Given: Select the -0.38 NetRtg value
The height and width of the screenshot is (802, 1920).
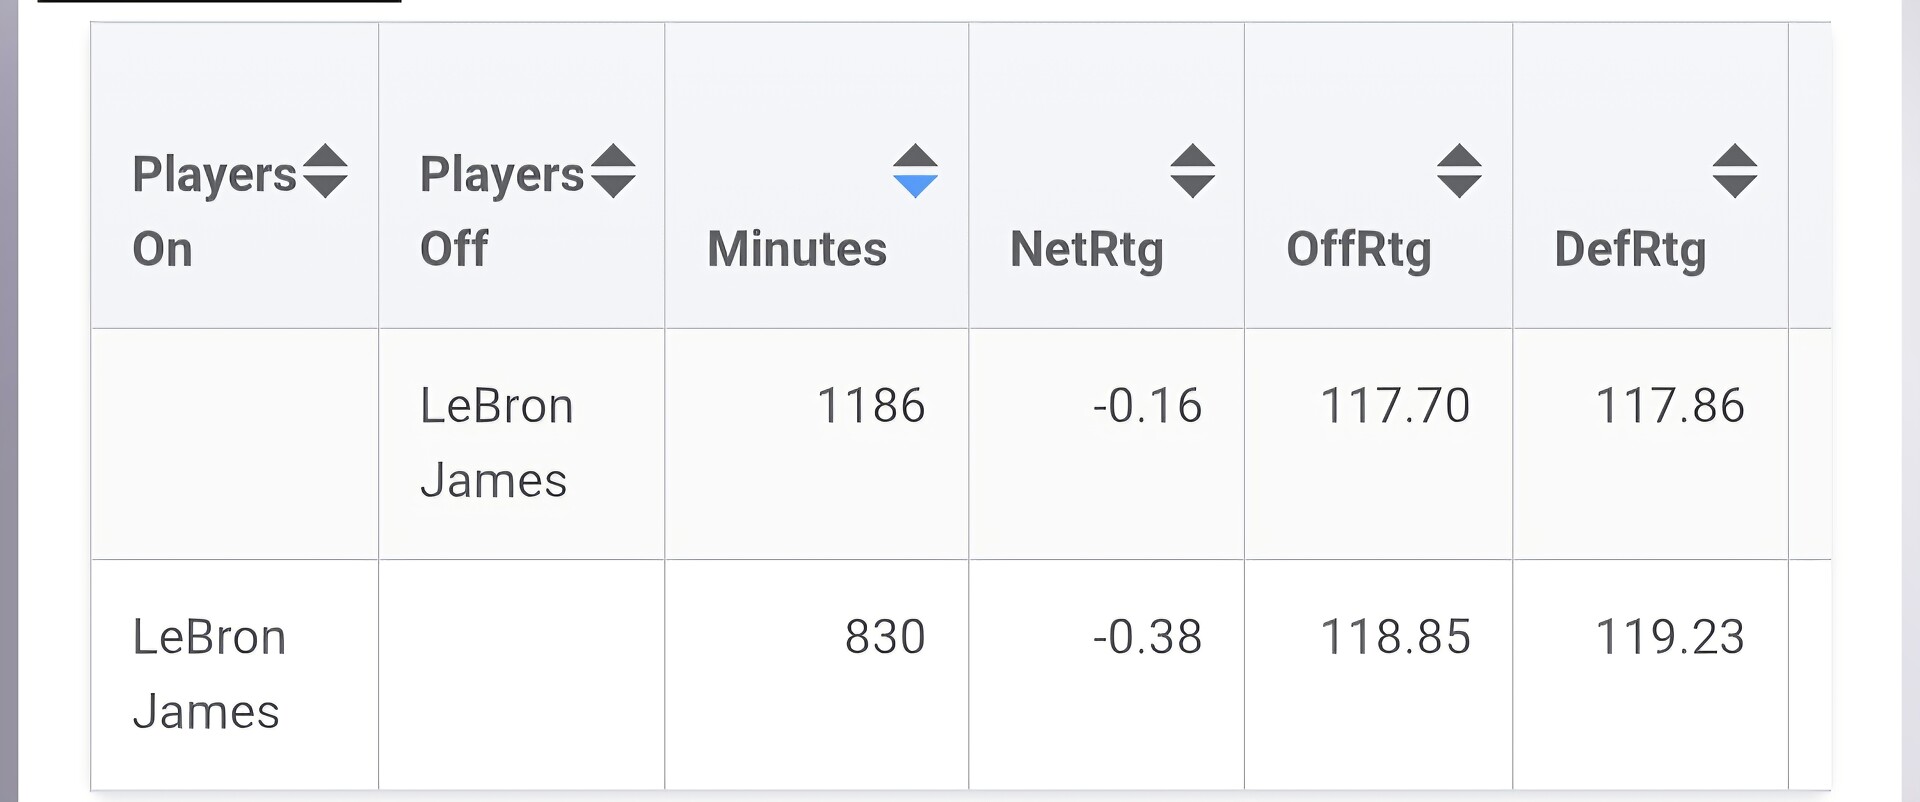Looking at the screenshot, I should point(1147,637).
